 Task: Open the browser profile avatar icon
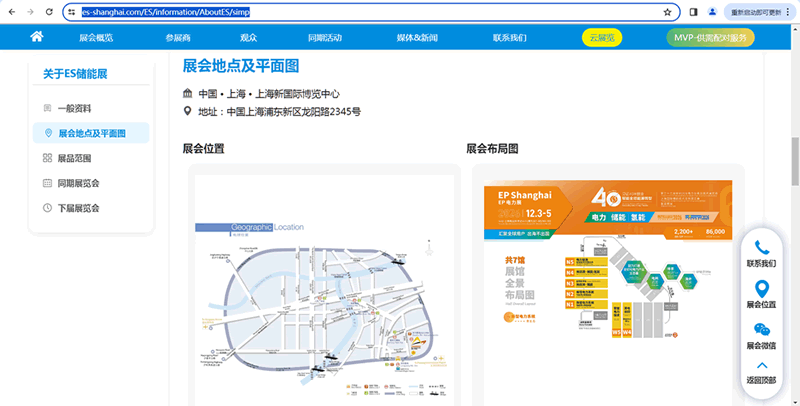click(x=712, y=12)
